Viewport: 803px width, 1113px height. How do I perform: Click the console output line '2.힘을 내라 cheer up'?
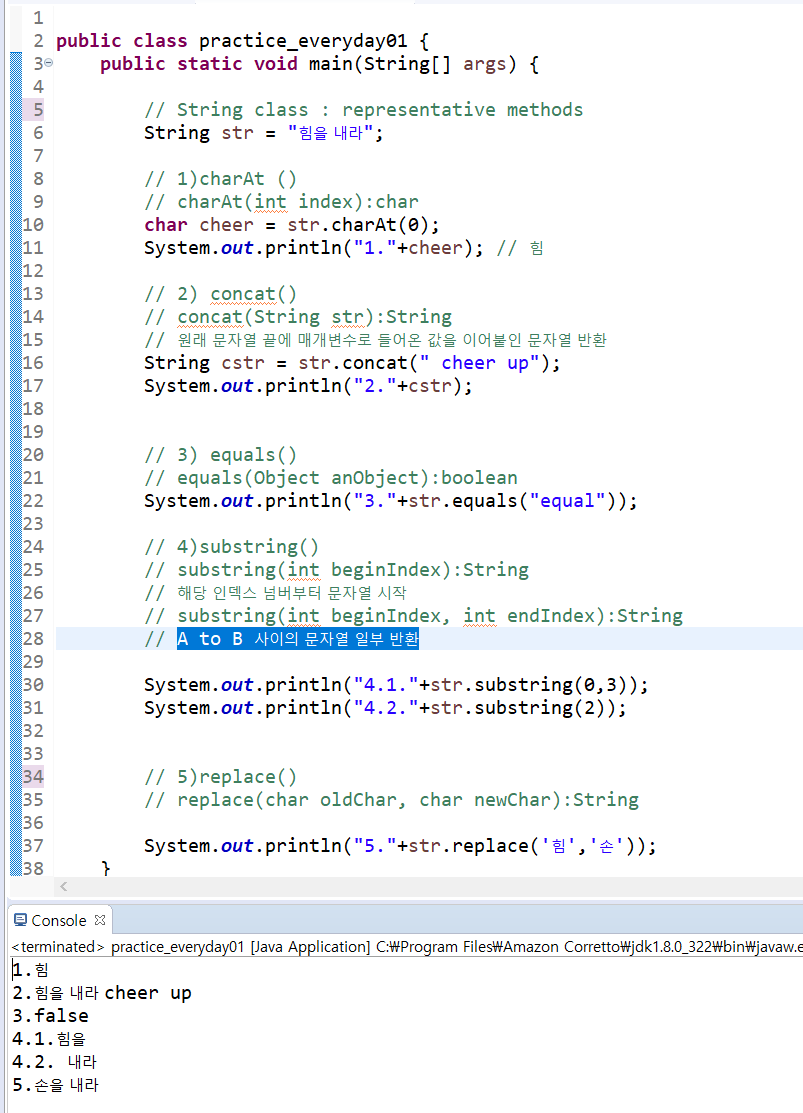click(x=102, y=993)
